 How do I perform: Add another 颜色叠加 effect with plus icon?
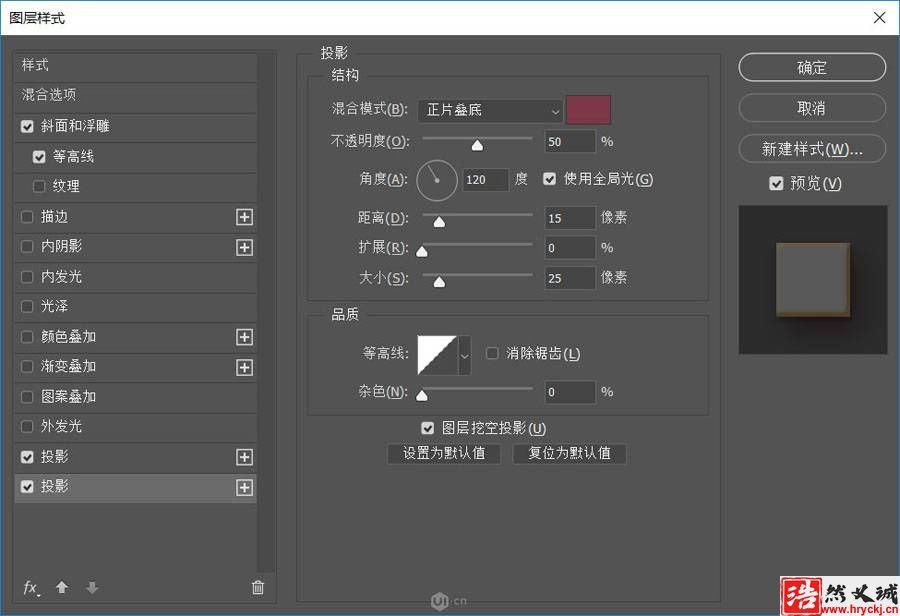click(245, 337)
